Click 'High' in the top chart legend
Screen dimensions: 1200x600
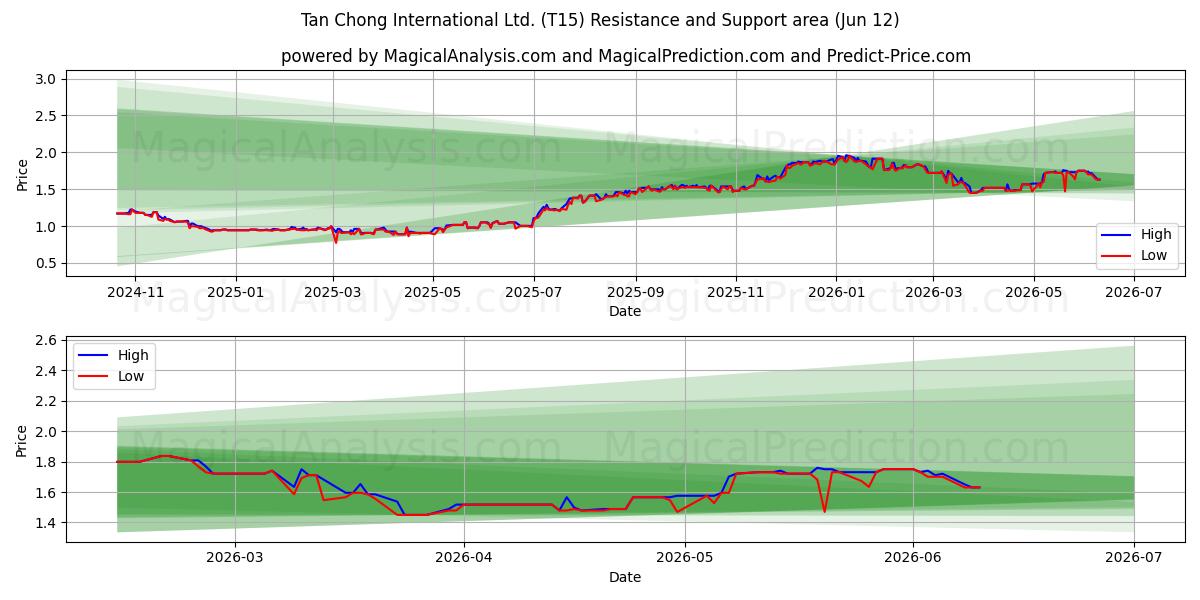[x=1156, y=235]
